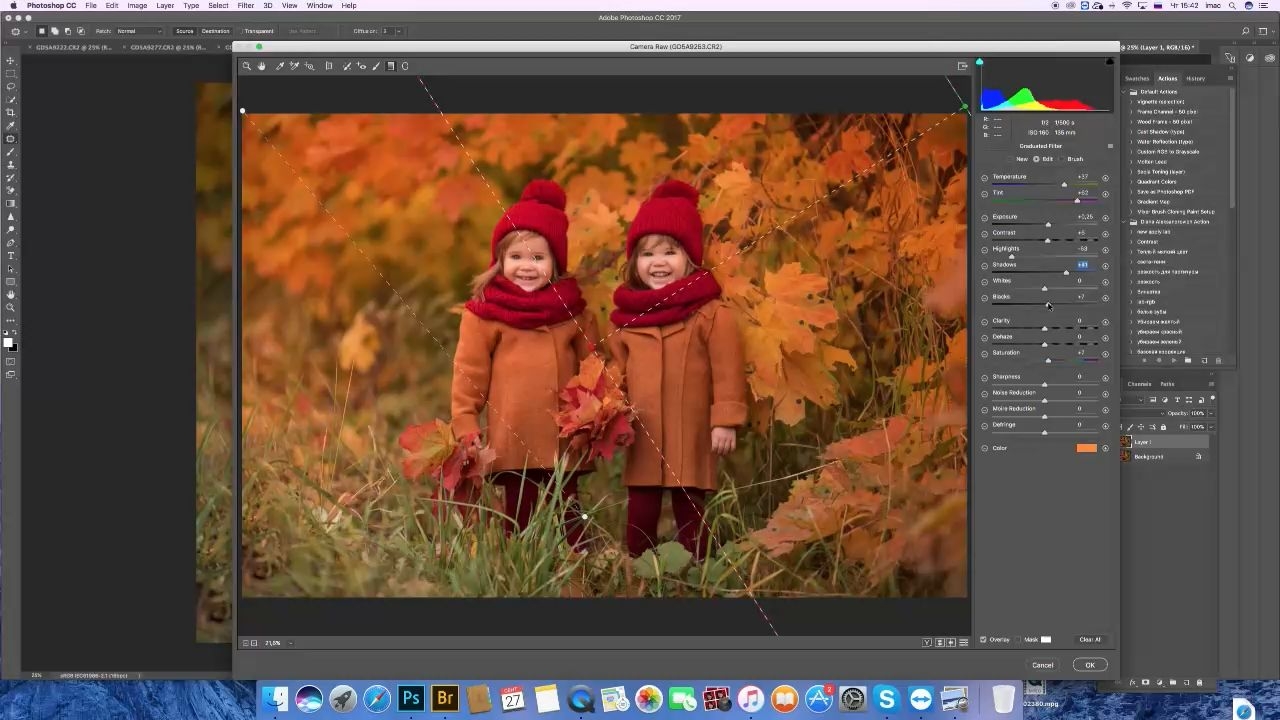Screen dimensions: 1280x720
Task: Open the Patch mode dropdown showing Normal
Action: [x=139, y=31]
